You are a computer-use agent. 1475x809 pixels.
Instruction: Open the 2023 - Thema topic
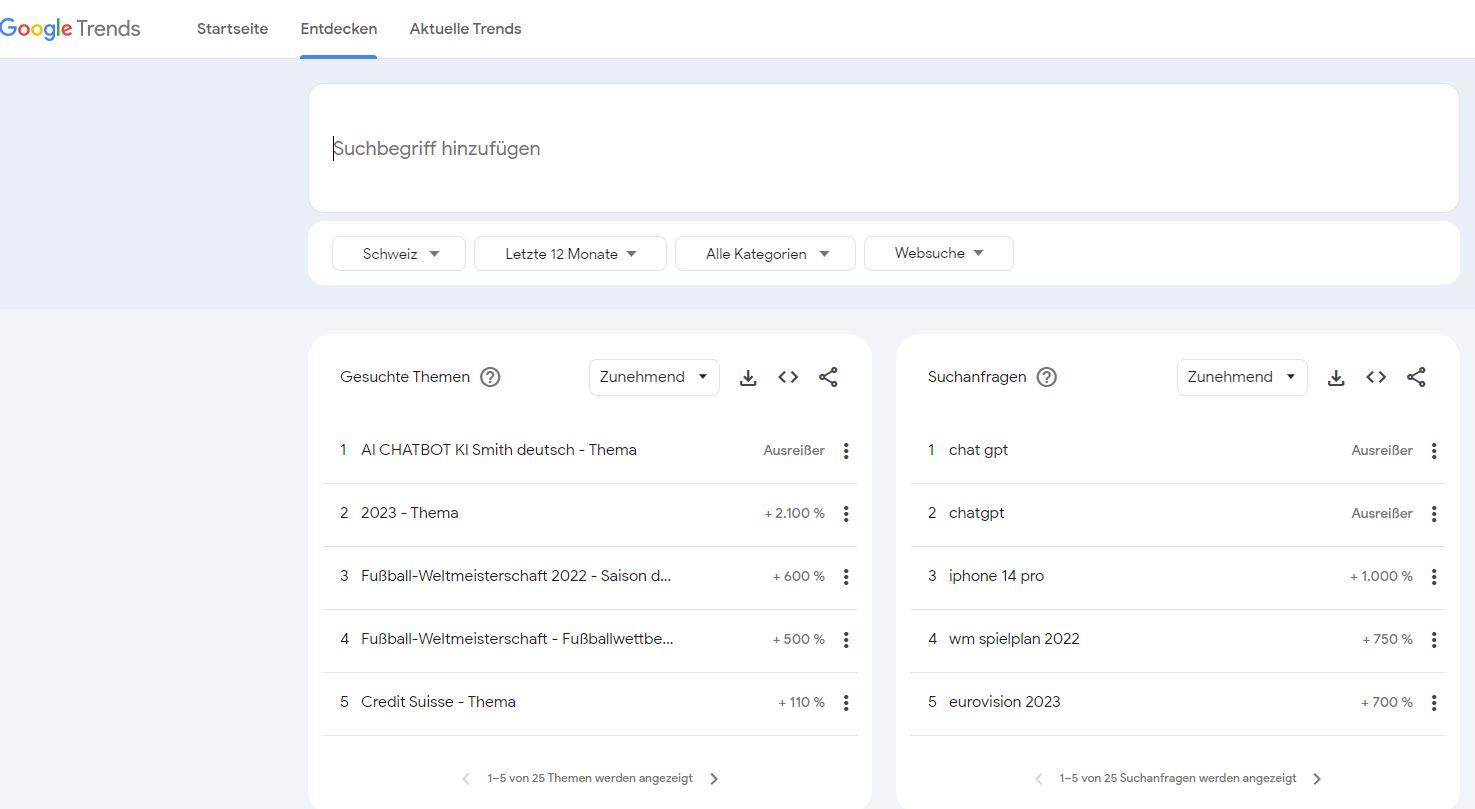coord(410,513)
